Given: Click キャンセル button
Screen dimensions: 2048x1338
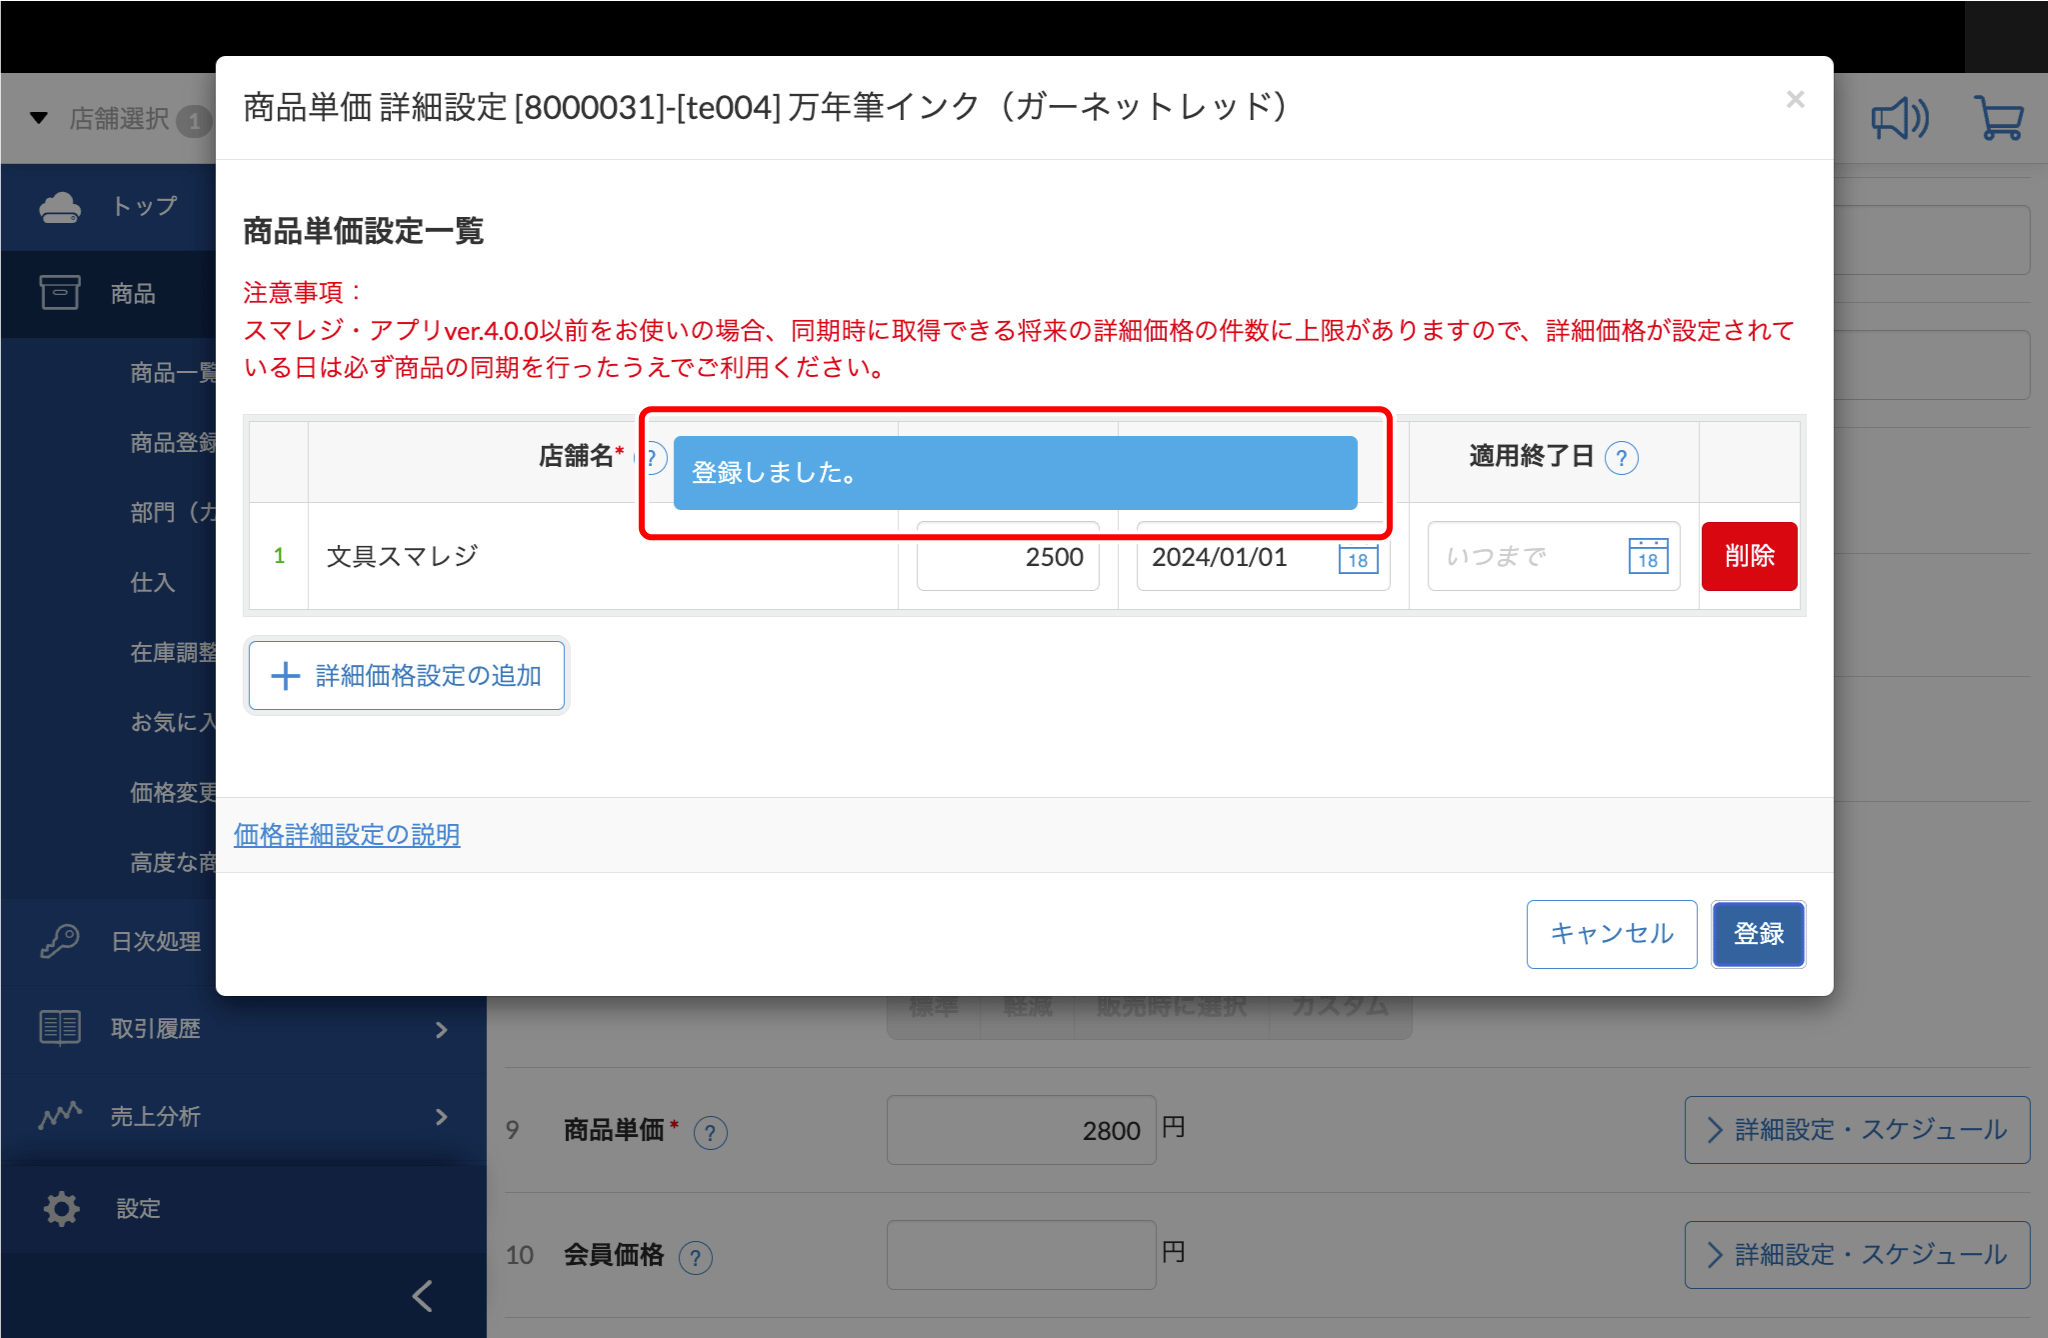Looking at the screenshot, I should pyautogui.click(x=1611, y=934).
